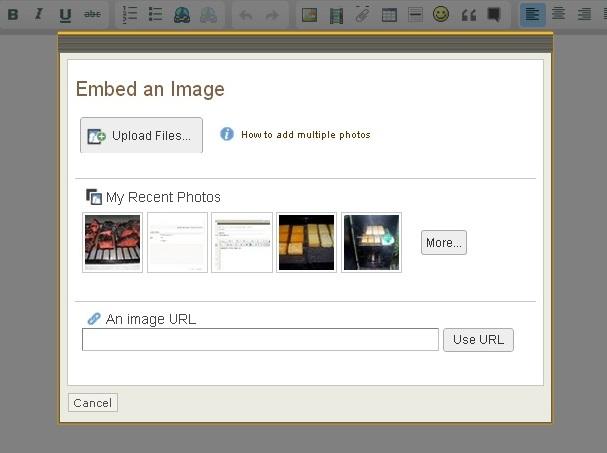Apply strikethrough formatting
The width and height of the screenshot is (607, 453).
(x=92, y=14)
